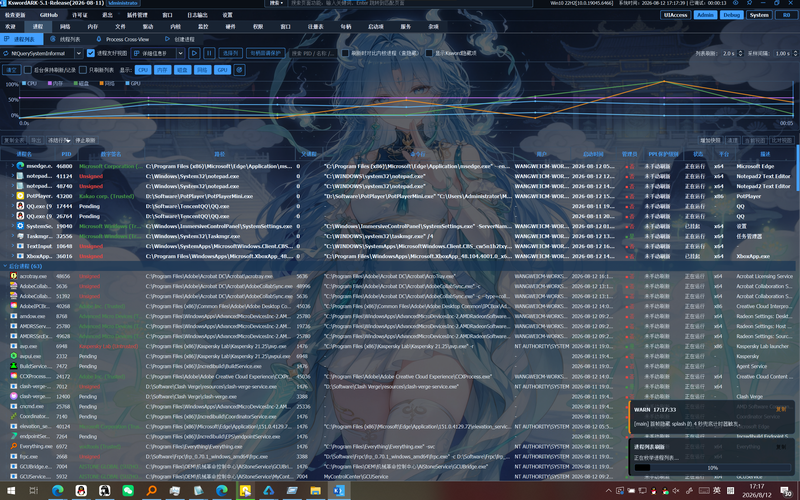Viewport: 800px width, 500px height.
Task: Open the 冻结行为 dropdown button
Action: [x=59, y=140]
